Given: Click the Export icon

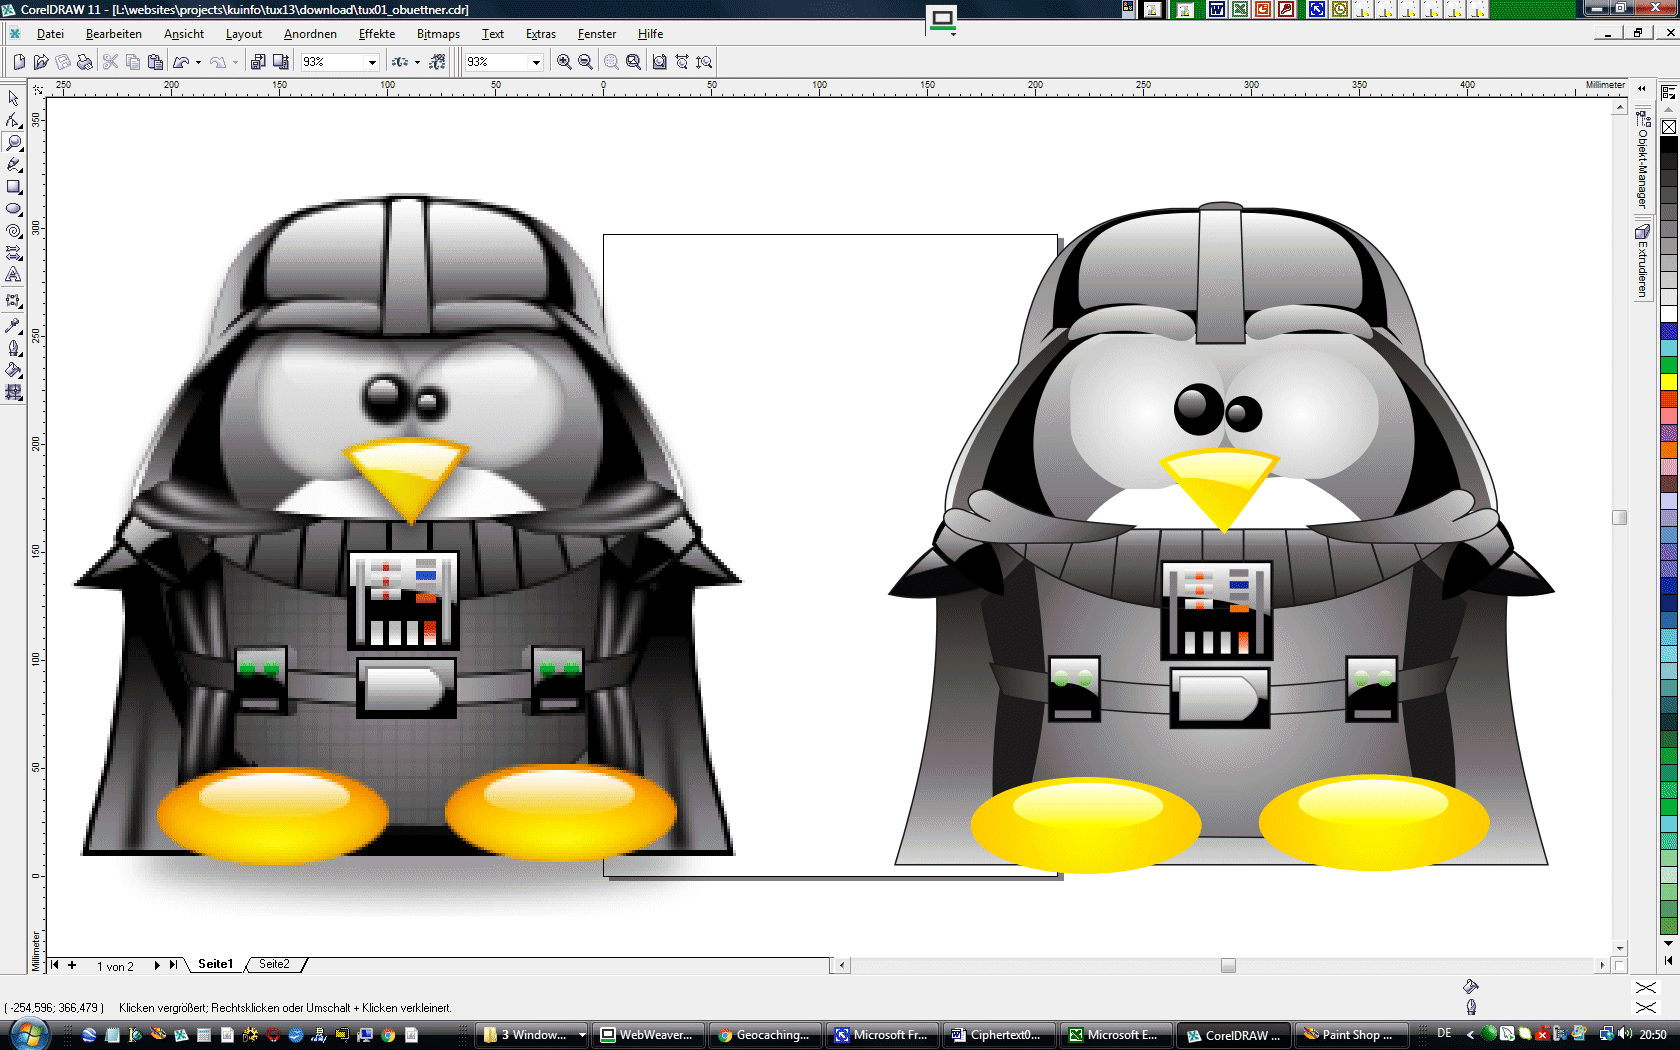Looking at the screenshot, I should coord(281,62).
